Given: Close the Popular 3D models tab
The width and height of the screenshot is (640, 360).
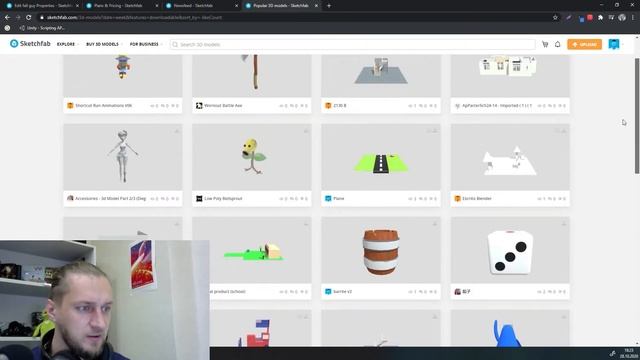Looking at the screenshot, I should (x=316, y=6).
